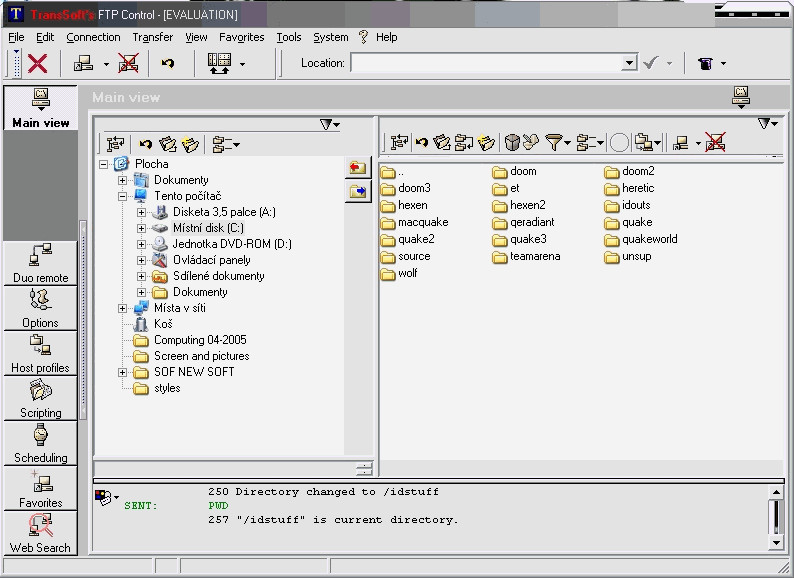Click the remote pane disconnect icon with red X
This screenshot has width=794, height=578.
click(715, 142)
